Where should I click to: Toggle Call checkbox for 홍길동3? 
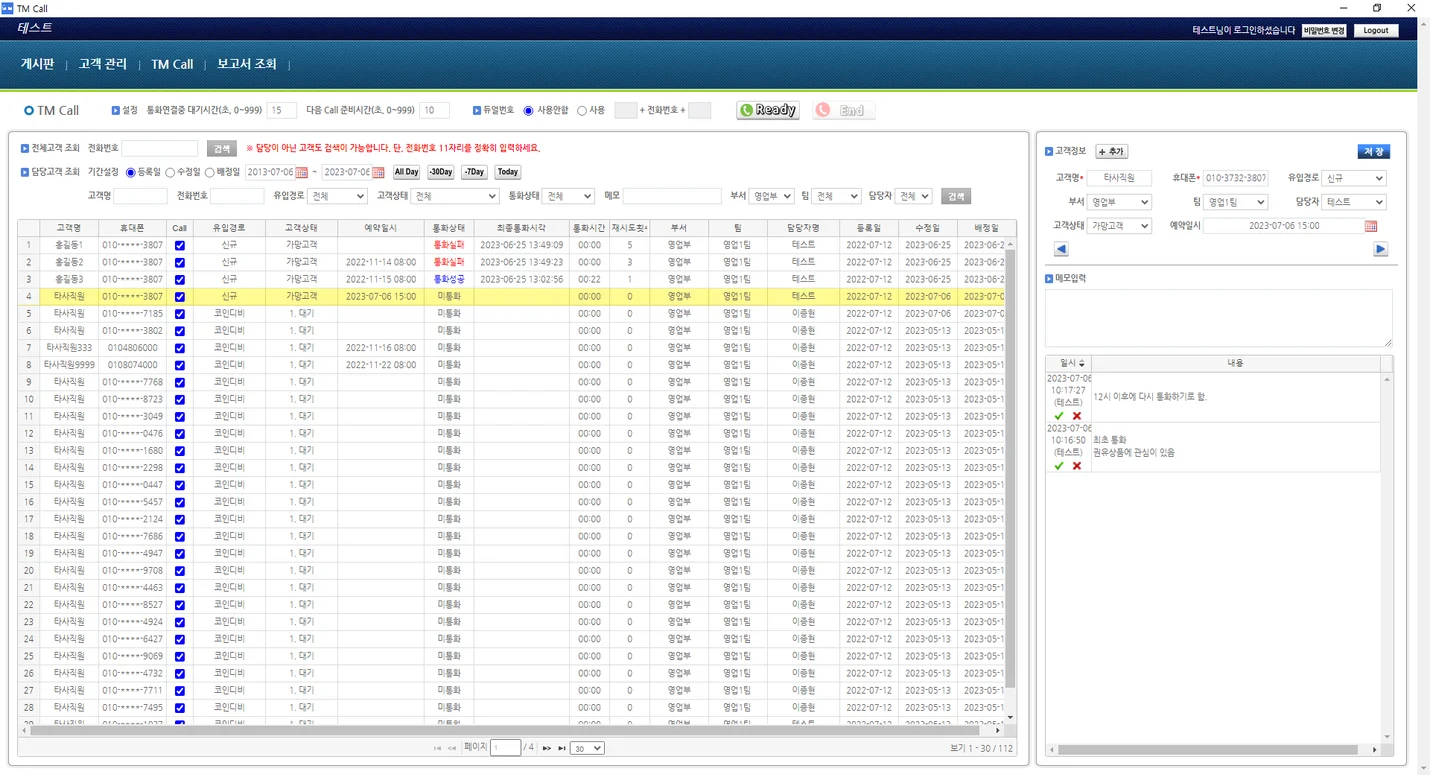pos(179,279)
